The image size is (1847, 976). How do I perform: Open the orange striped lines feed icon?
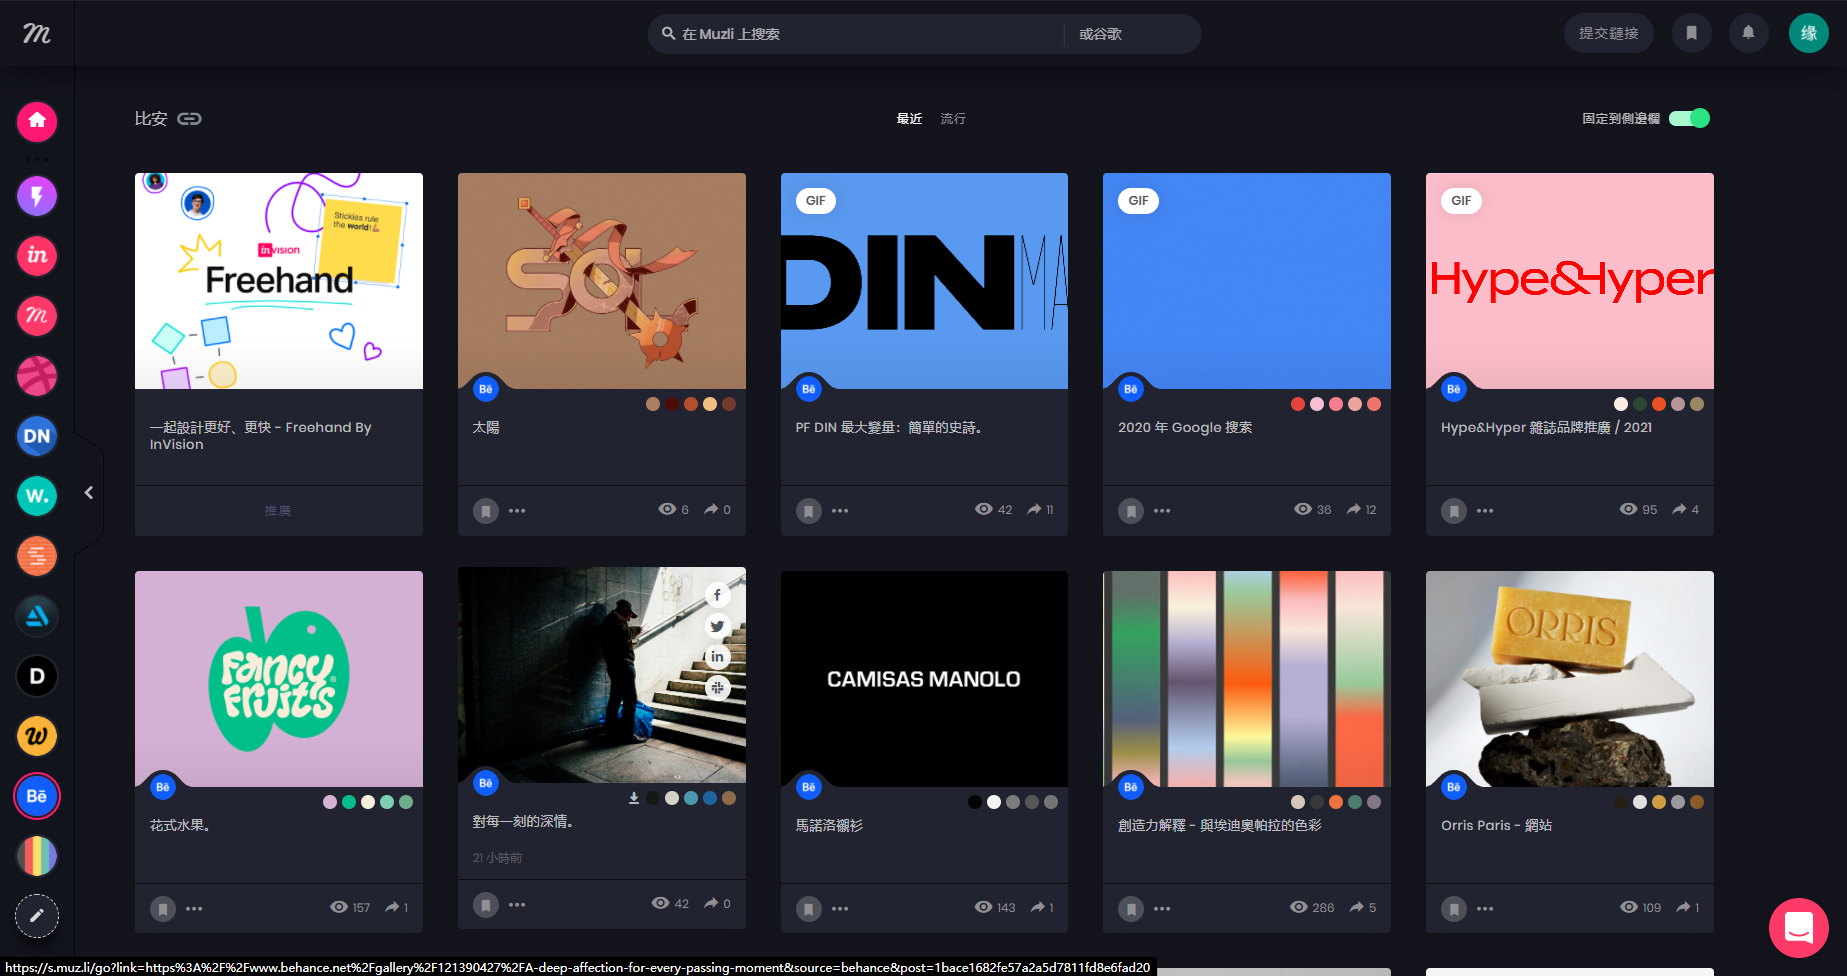point(37,556)
